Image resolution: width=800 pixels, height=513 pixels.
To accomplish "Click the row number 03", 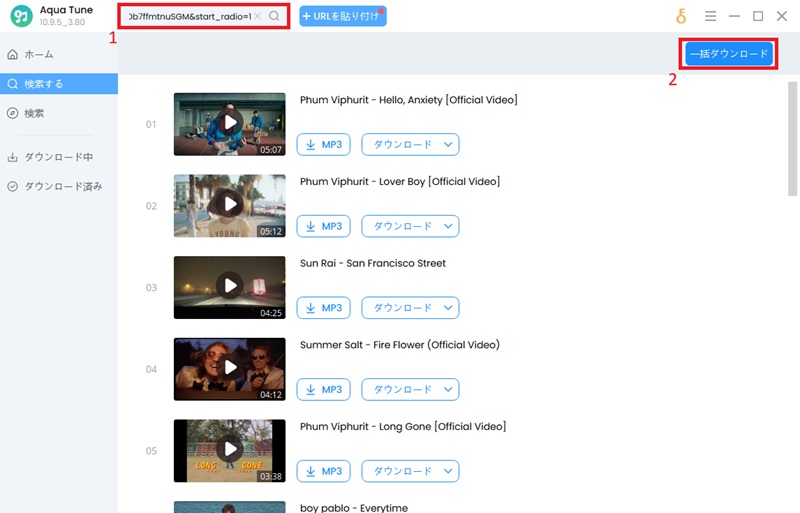I will (x=151, y=287).
